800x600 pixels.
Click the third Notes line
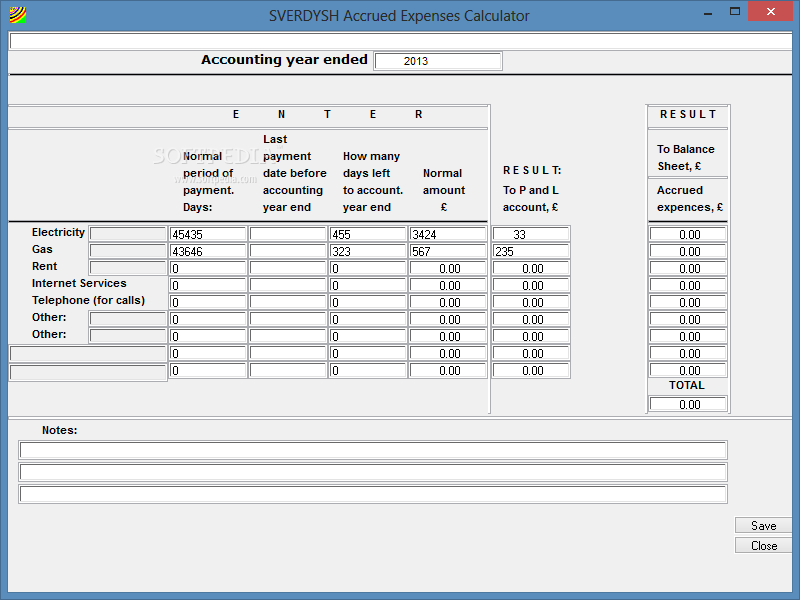click(x=373, y=494)
